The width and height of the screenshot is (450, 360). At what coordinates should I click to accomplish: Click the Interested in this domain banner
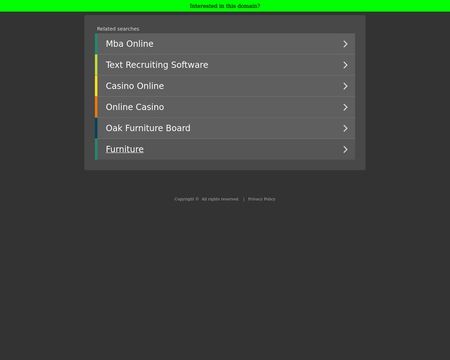click(225, 6)
